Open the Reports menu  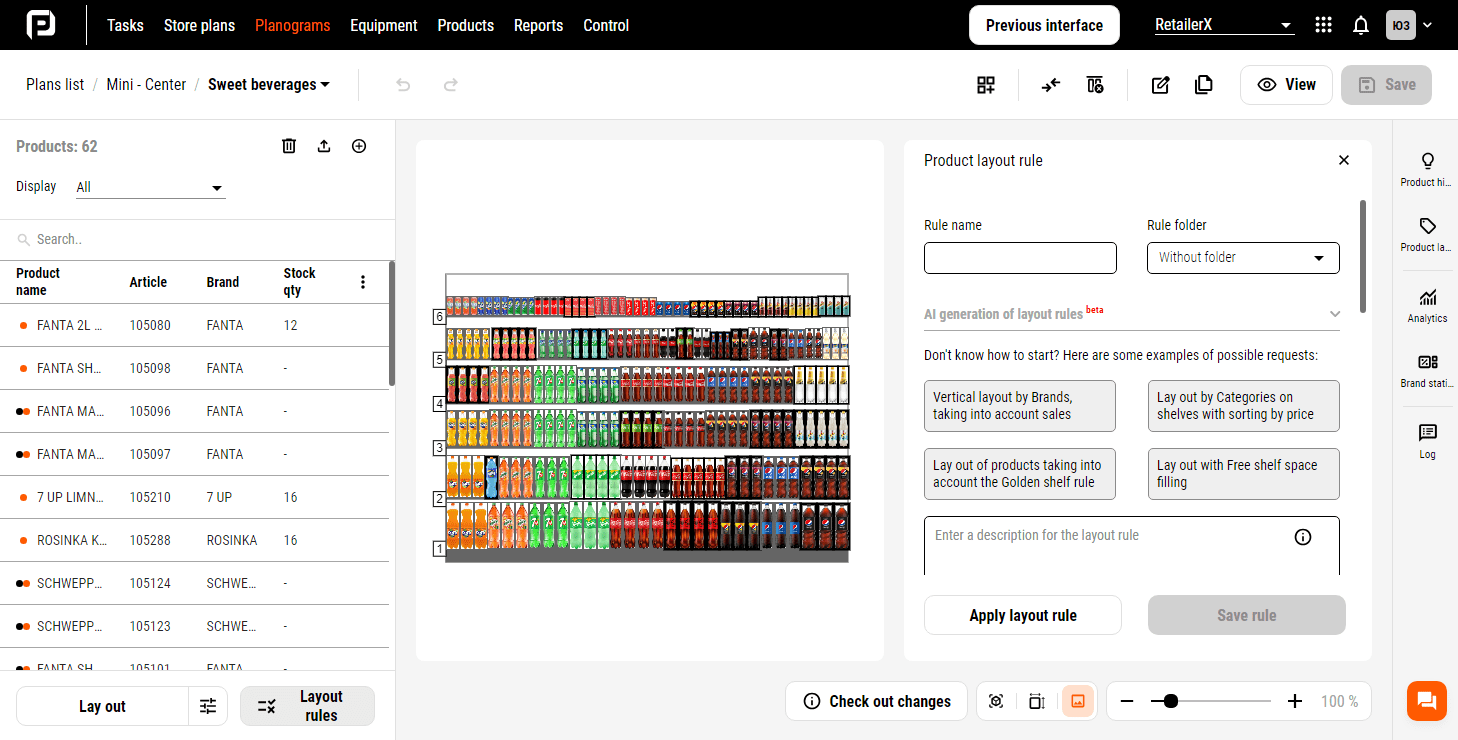pyautogui.click(x=538, y=25)
